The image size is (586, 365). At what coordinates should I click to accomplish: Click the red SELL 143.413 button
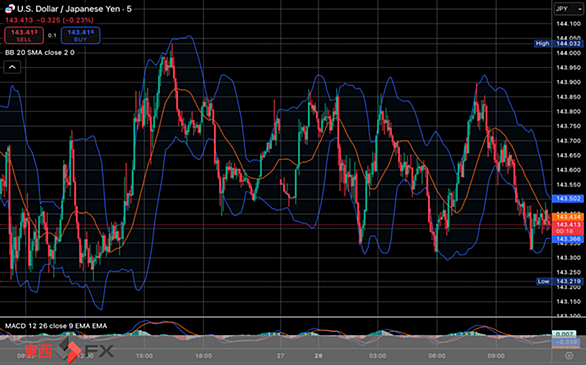pyautogui.click(x=24, y=35)
